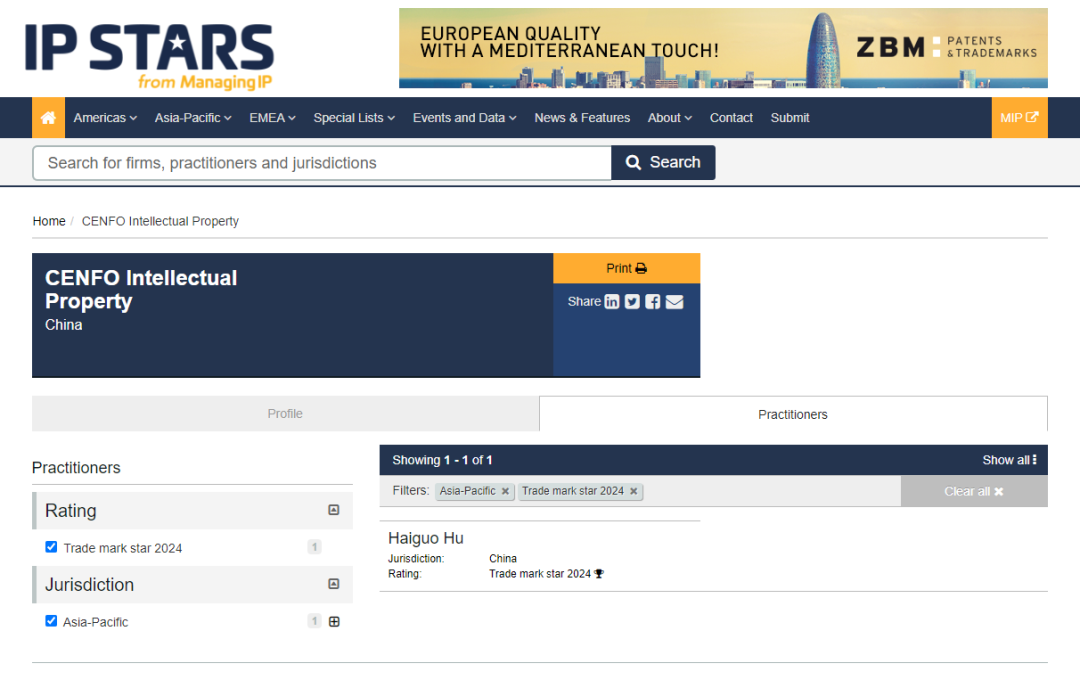Collapse the Rating filter section

334,510
